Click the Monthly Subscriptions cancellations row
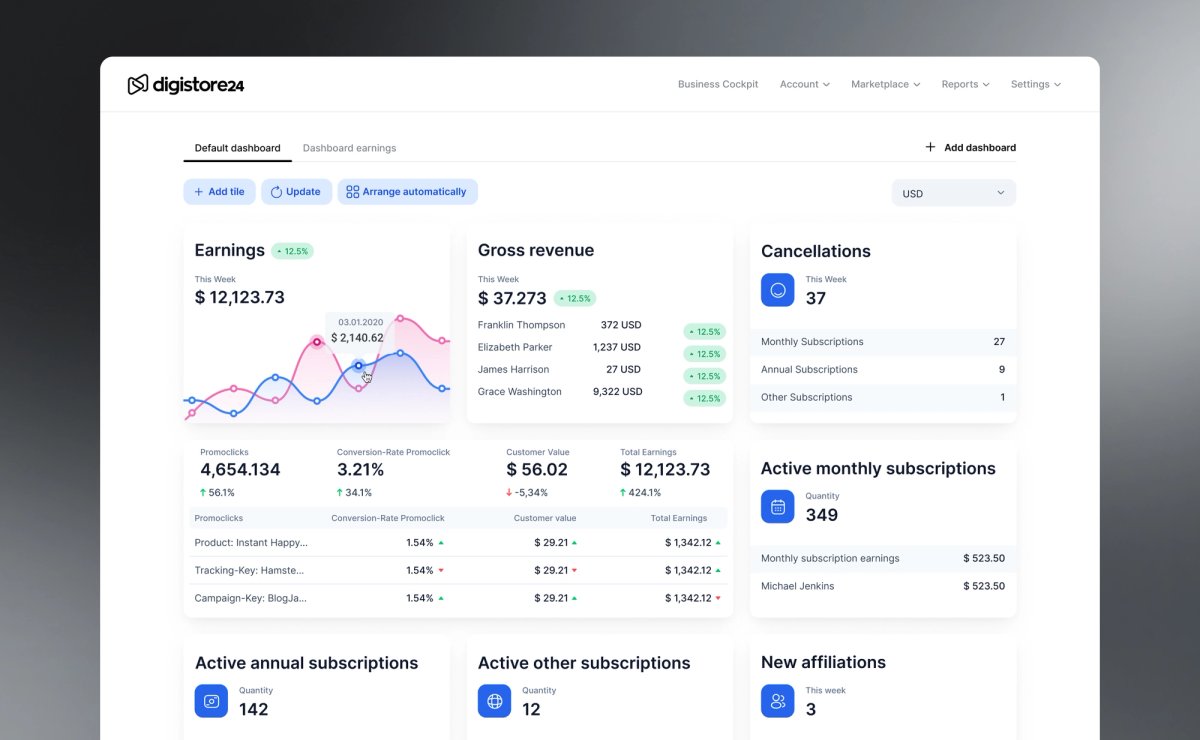The width and height of the screenshot is (1200, 740). coord(883,342)
